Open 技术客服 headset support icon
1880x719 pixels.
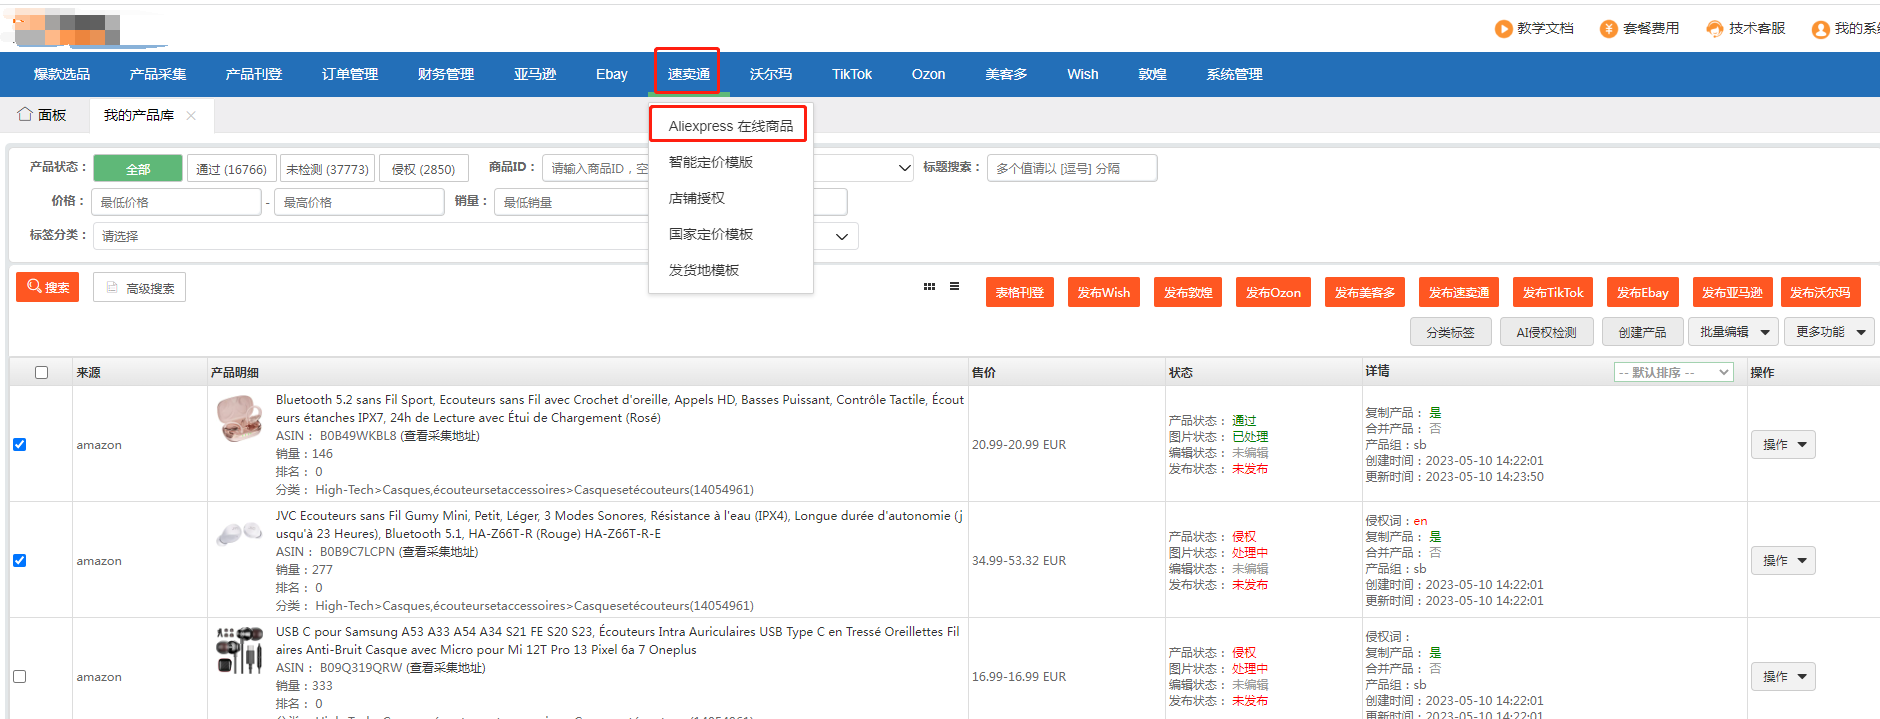pyautogui.click(x=1714, y=29)
